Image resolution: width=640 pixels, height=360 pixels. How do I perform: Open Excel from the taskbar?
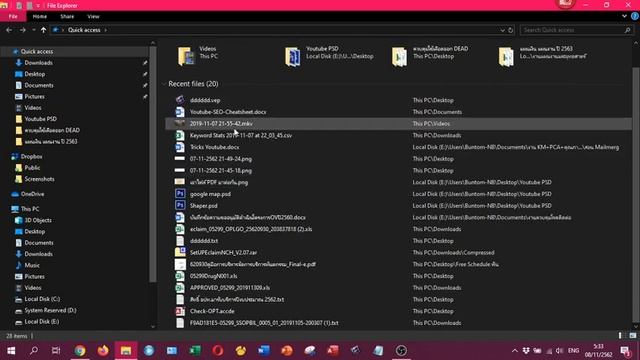point(195,351)
